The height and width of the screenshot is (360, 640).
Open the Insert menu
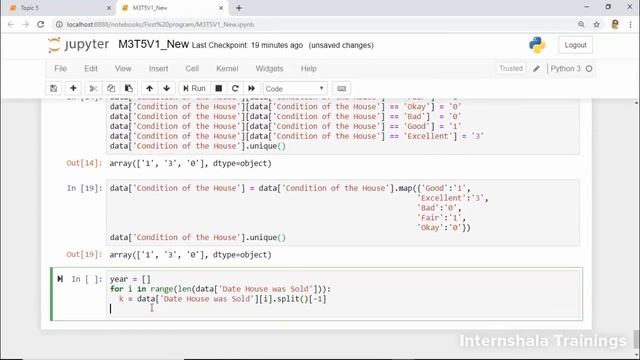[x=158, y=69]
